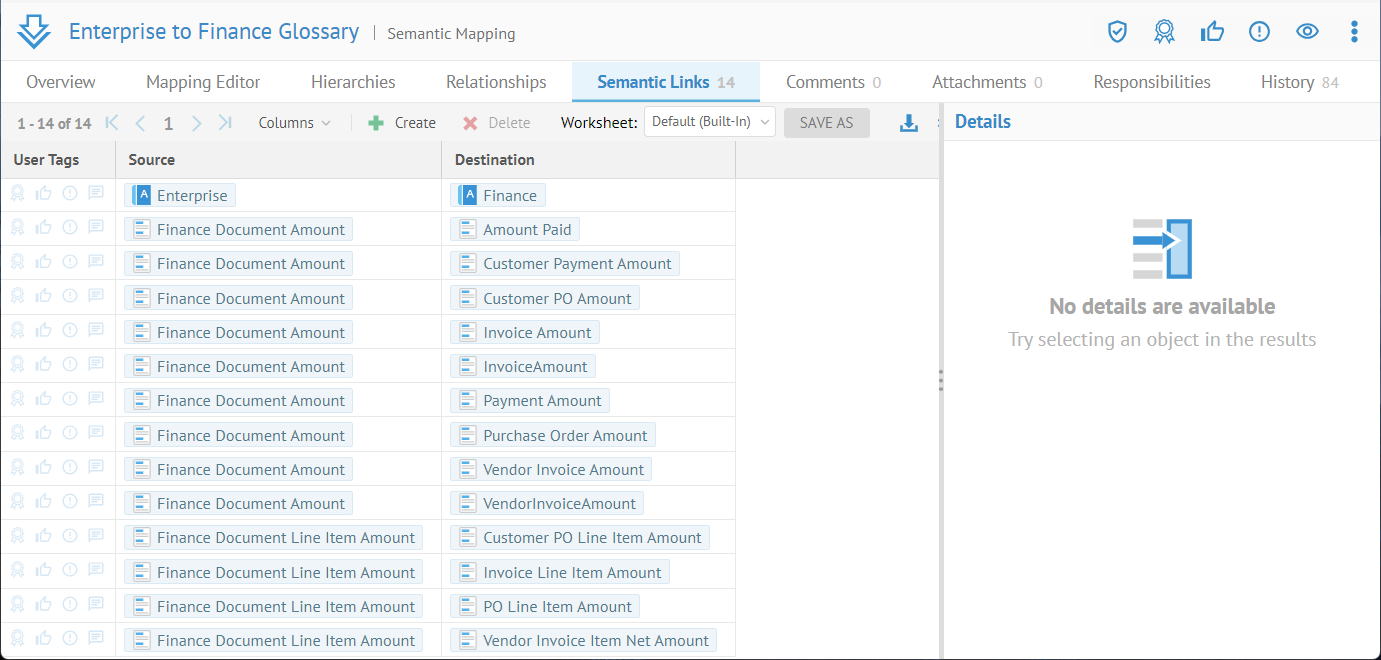
Task: Click the thumbs-up icon in header
Action: click(1212, 32)
